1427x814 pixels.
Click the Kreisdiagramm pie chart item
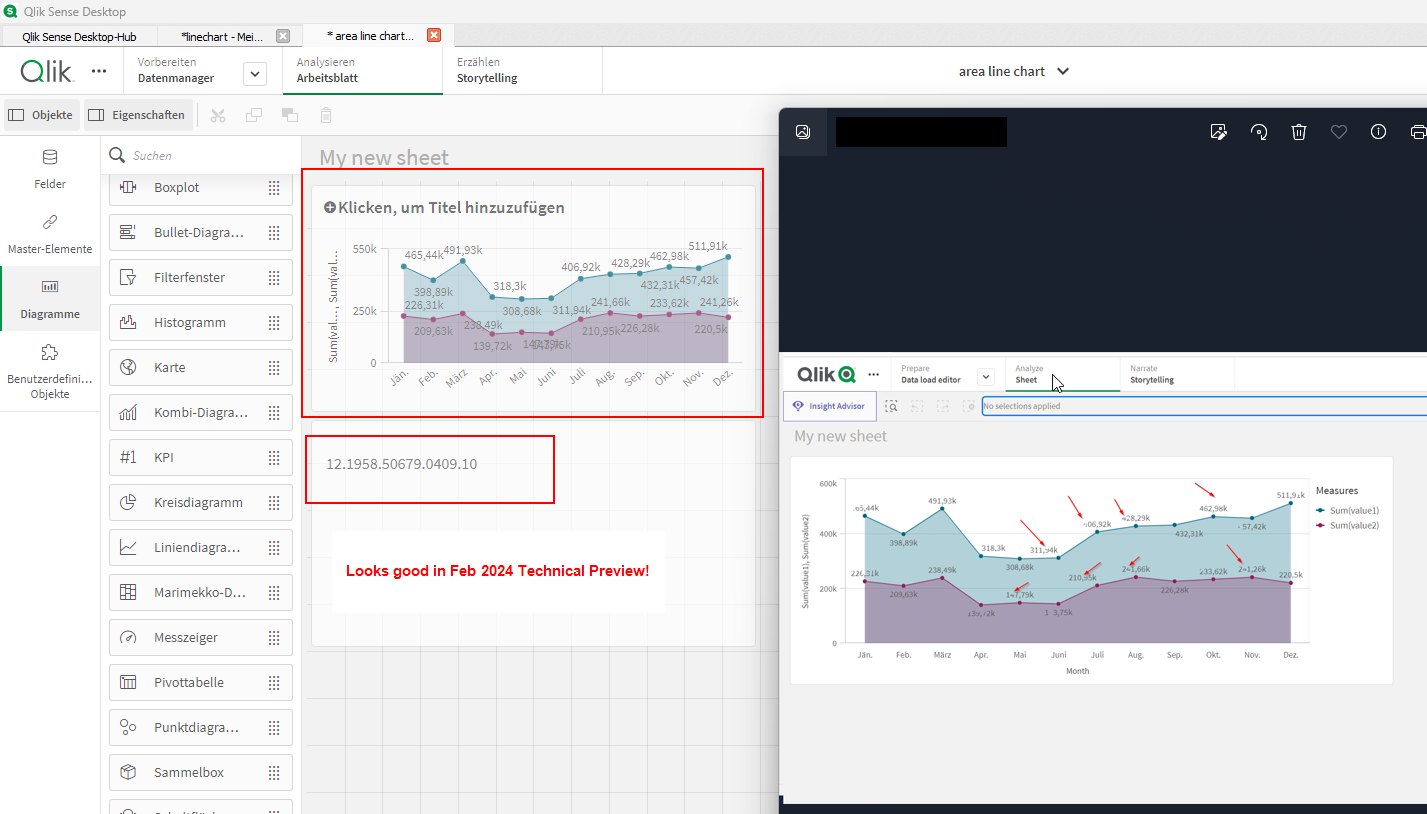click(x=201, y=502)
